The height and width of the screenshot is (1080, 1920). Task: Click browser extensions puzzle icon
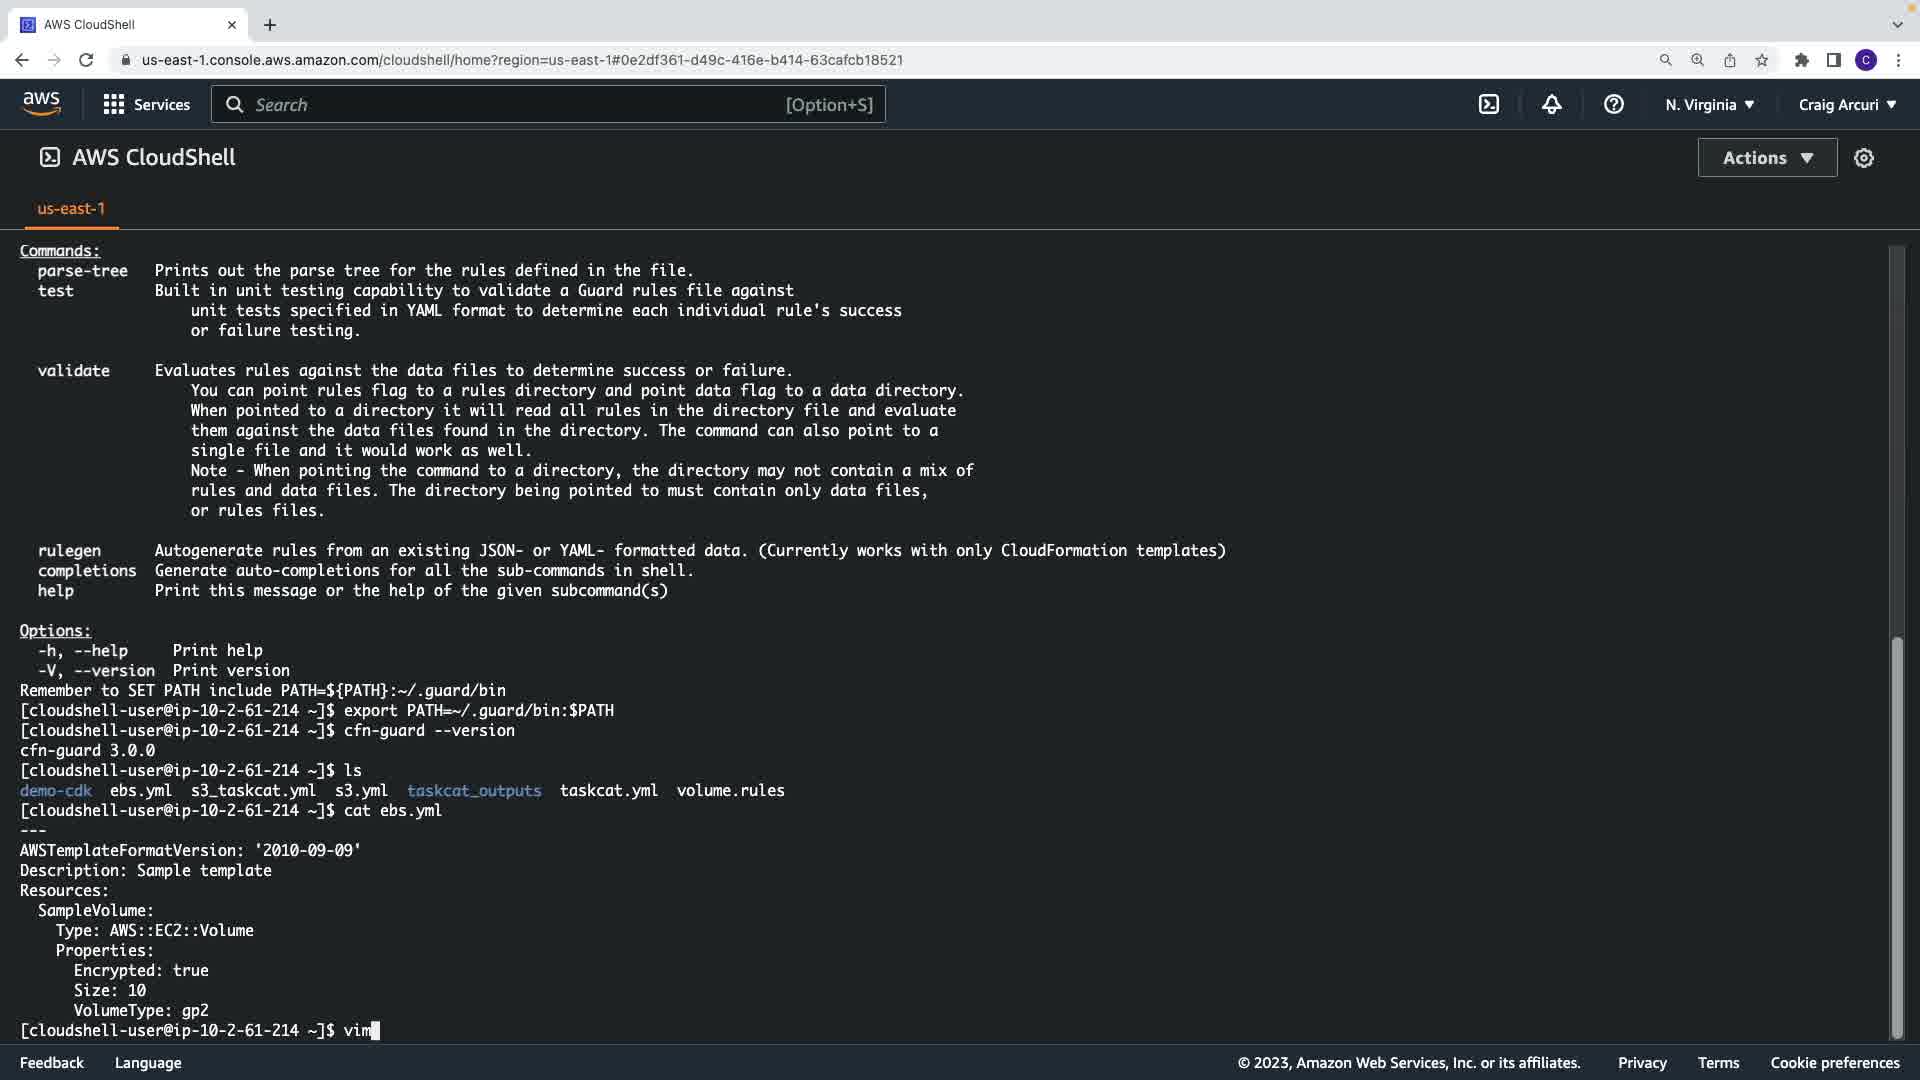(1801, 60)
